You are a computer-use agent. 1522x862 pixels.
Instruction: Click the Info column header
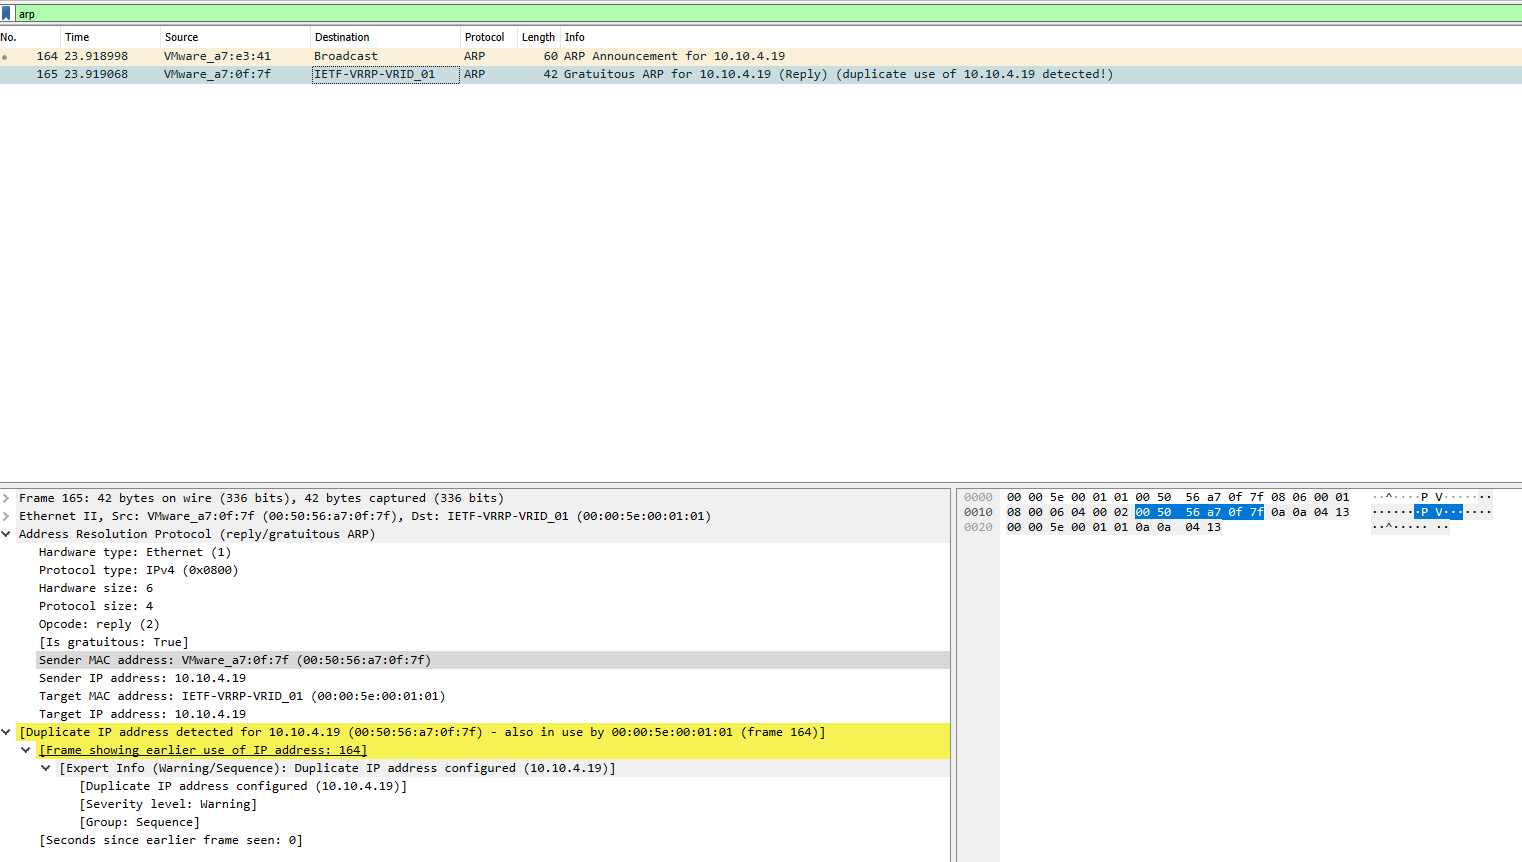tap(575, 37)
